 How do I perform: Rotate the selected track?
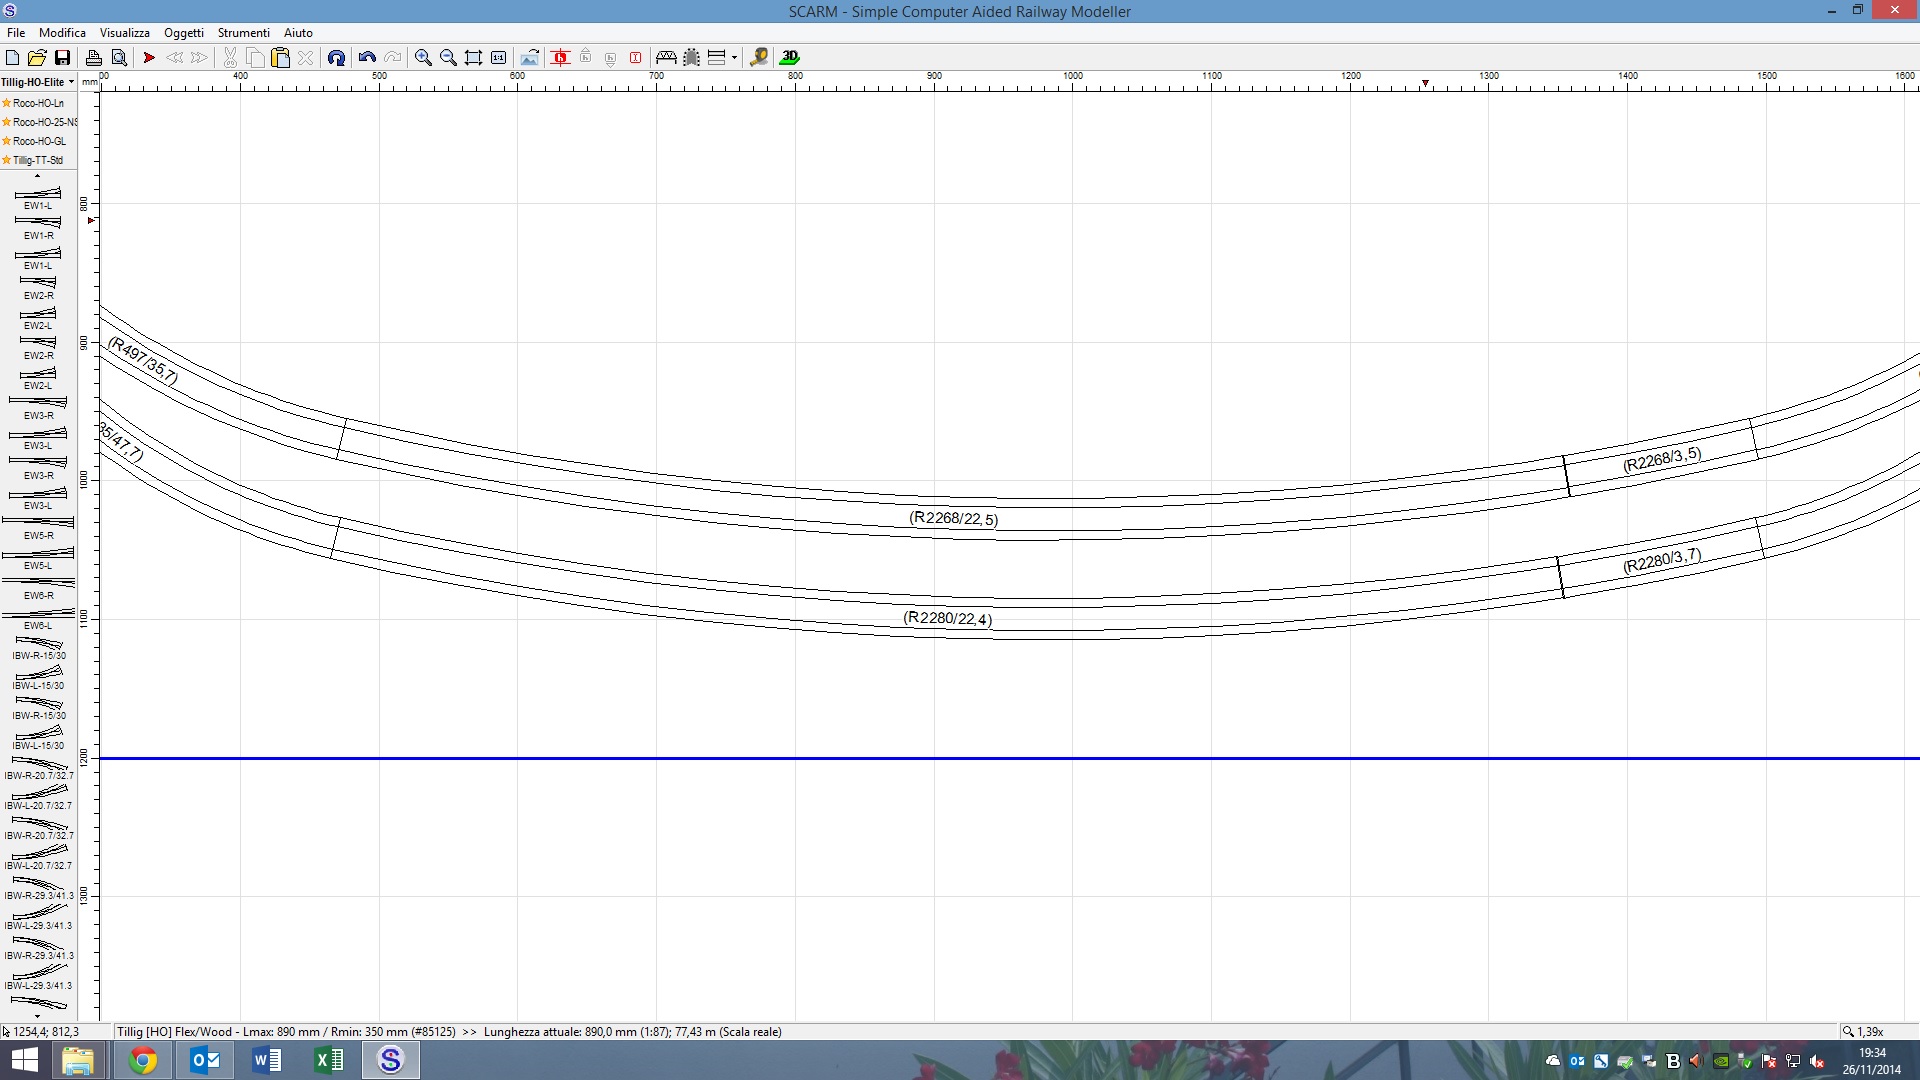pos(336,58)
